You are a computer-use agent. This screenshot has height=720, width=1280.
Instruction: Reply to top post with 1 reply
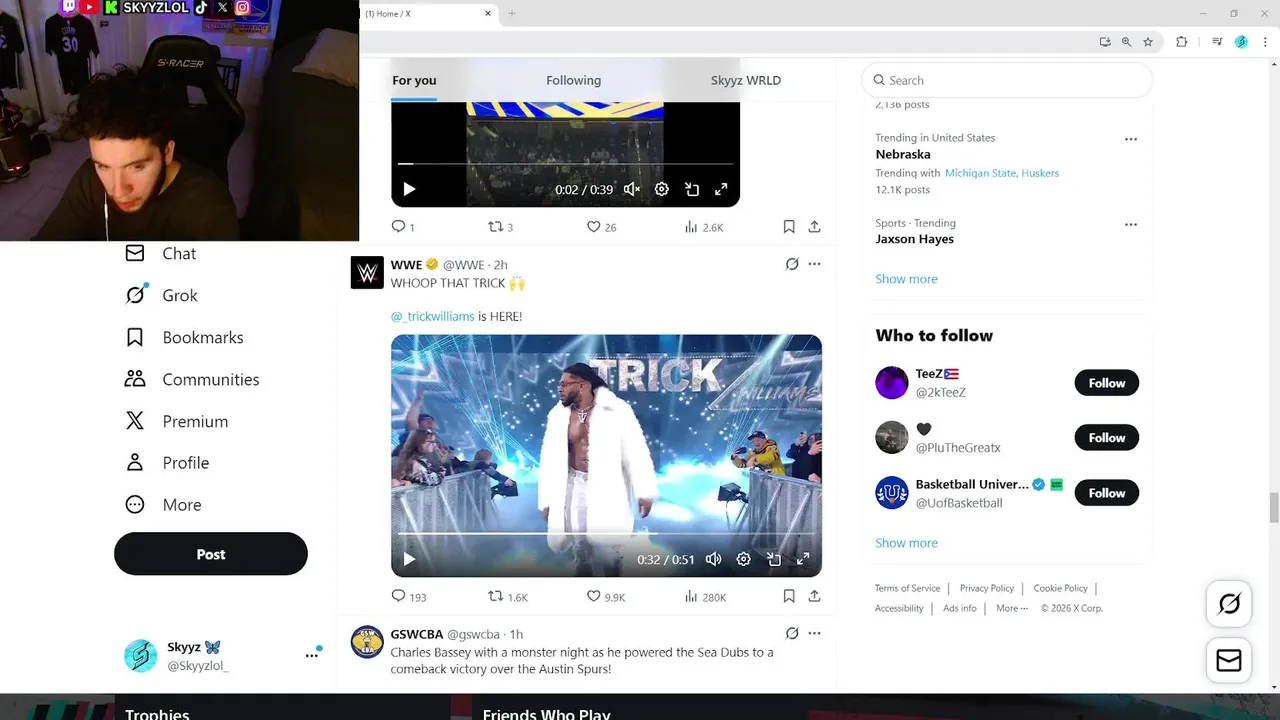click(403, 227)
